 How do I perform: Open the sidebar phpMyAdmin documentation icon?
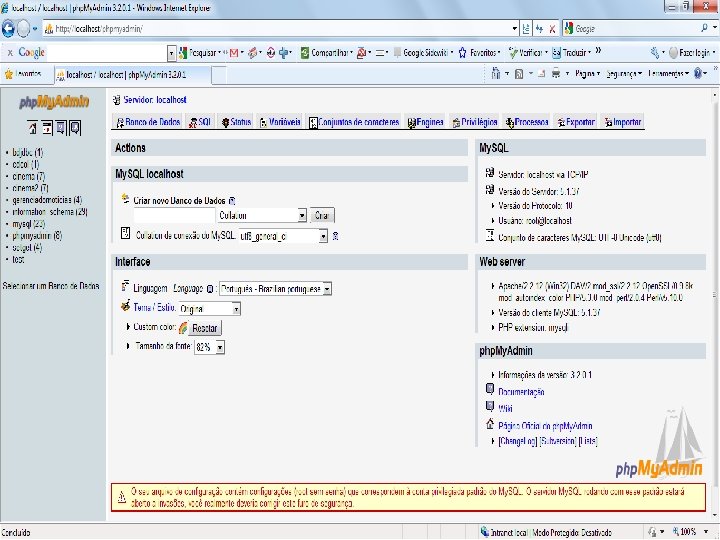tap(61, 127)
